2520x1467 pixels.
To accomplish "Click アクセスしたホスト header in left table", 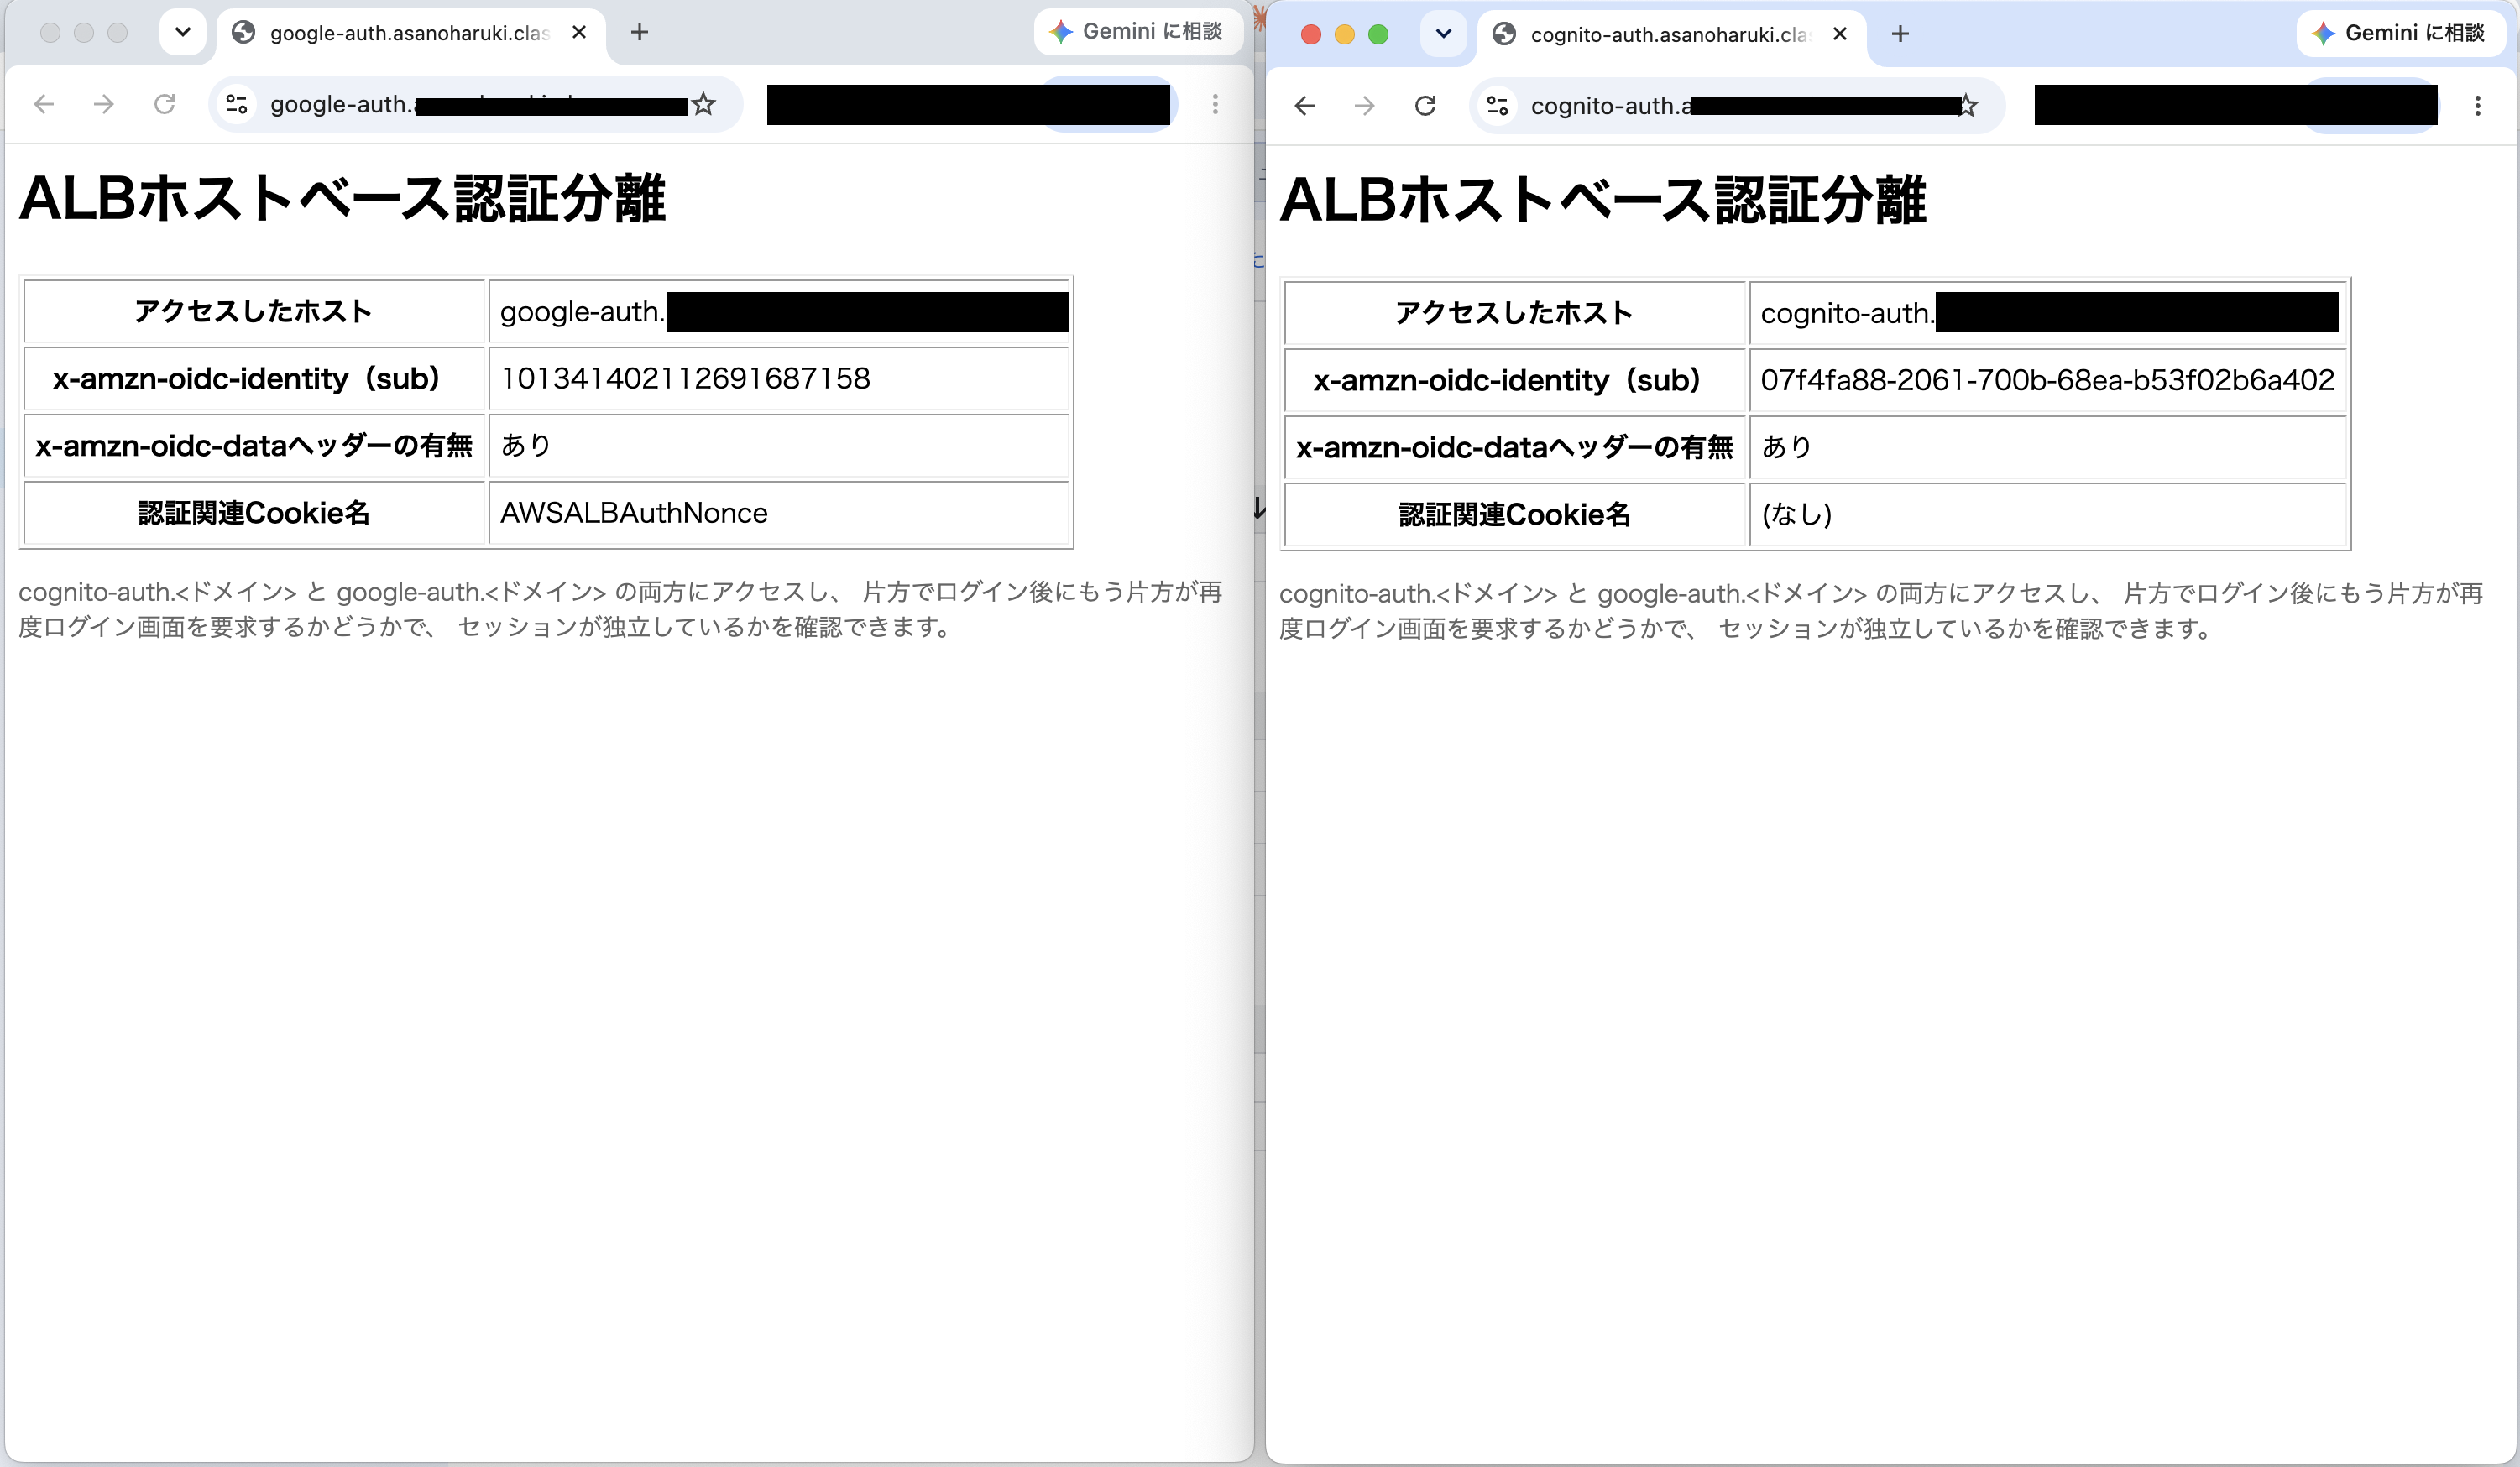I will 254,312.
